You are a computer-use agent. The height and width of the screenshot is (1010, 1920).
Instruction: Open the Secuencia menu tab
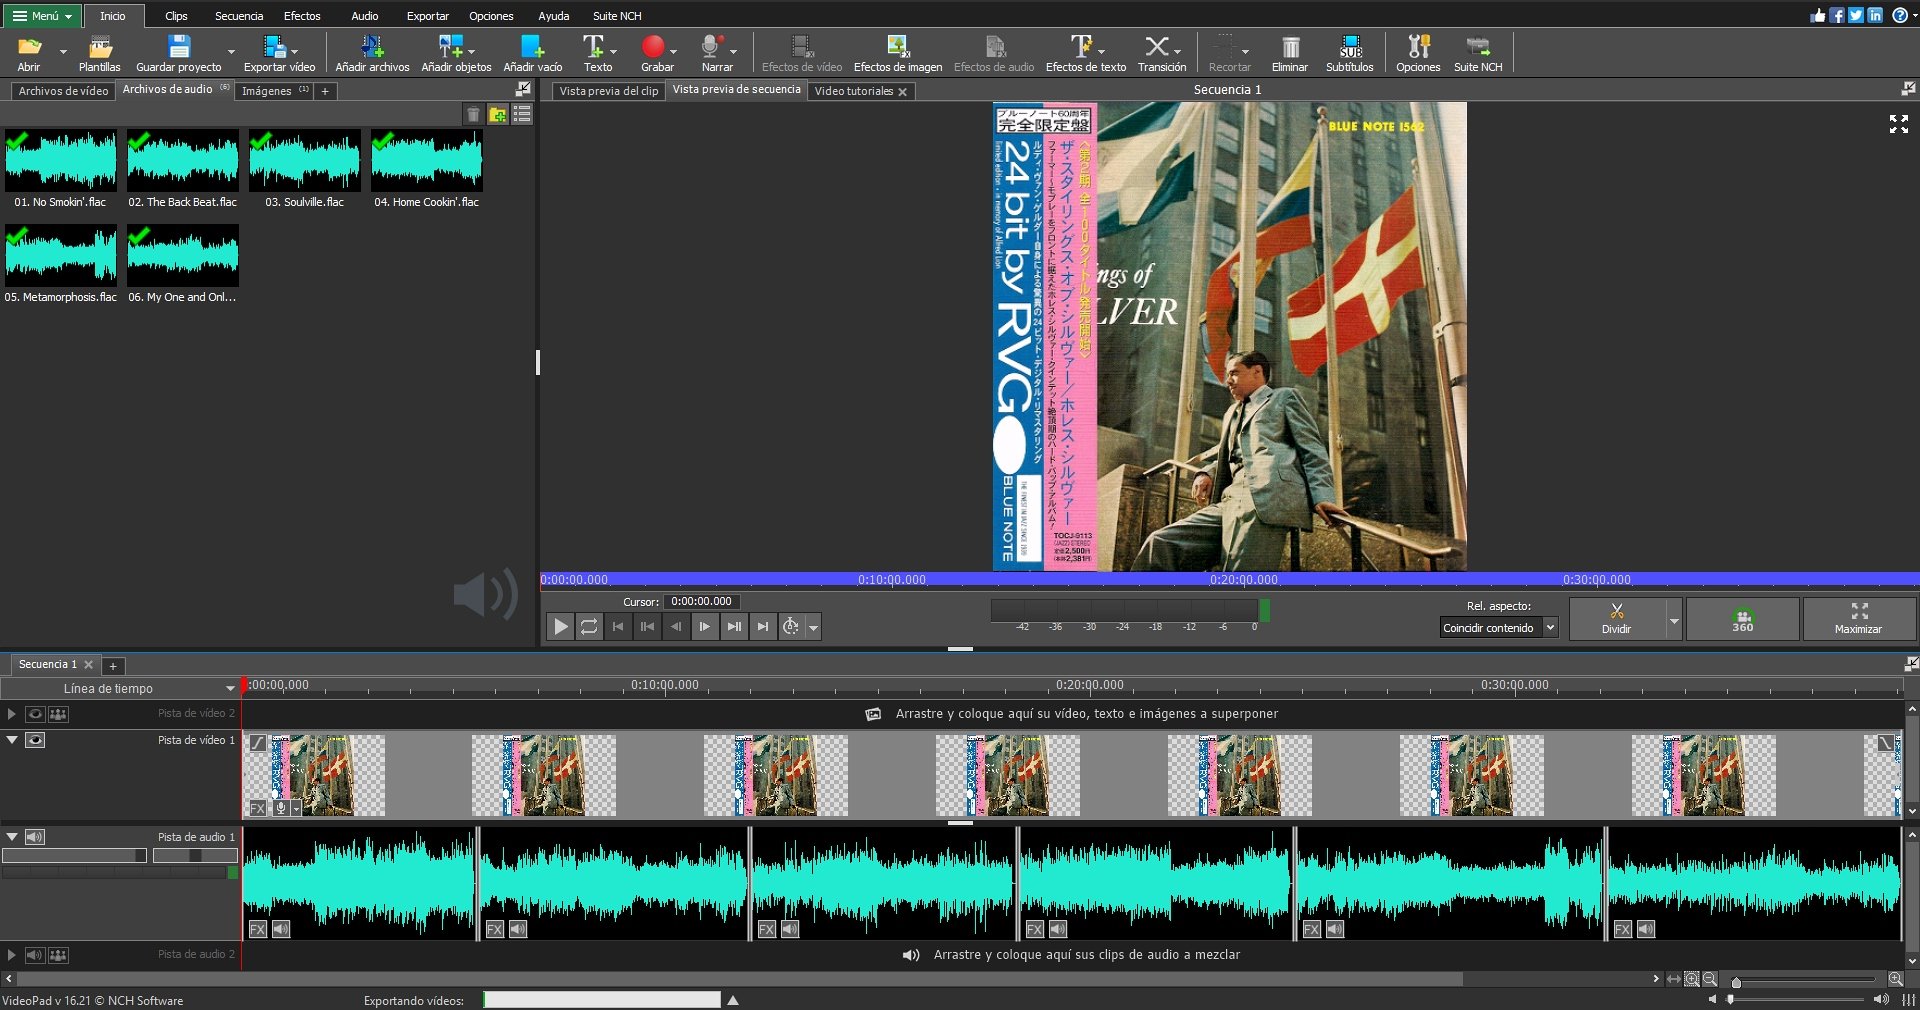click(239, 16)
